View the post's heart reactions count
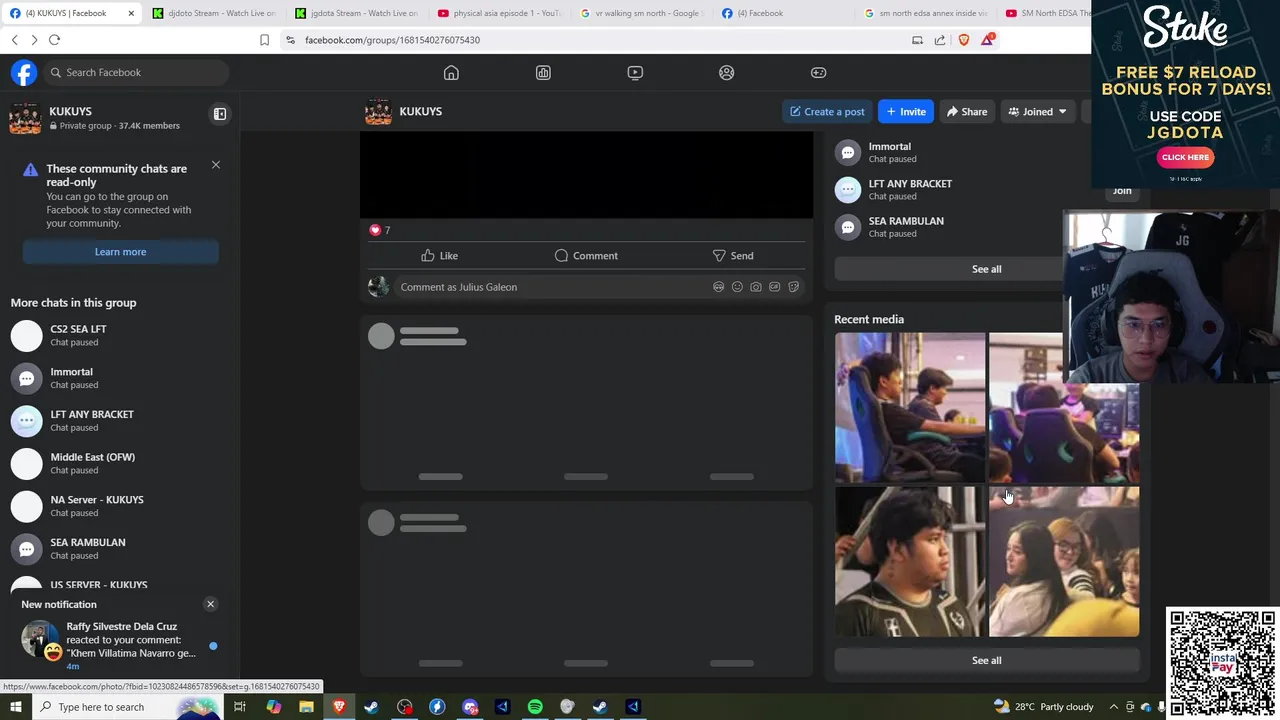This screenshot has height=720, width=1280. (x=380, y=230)
